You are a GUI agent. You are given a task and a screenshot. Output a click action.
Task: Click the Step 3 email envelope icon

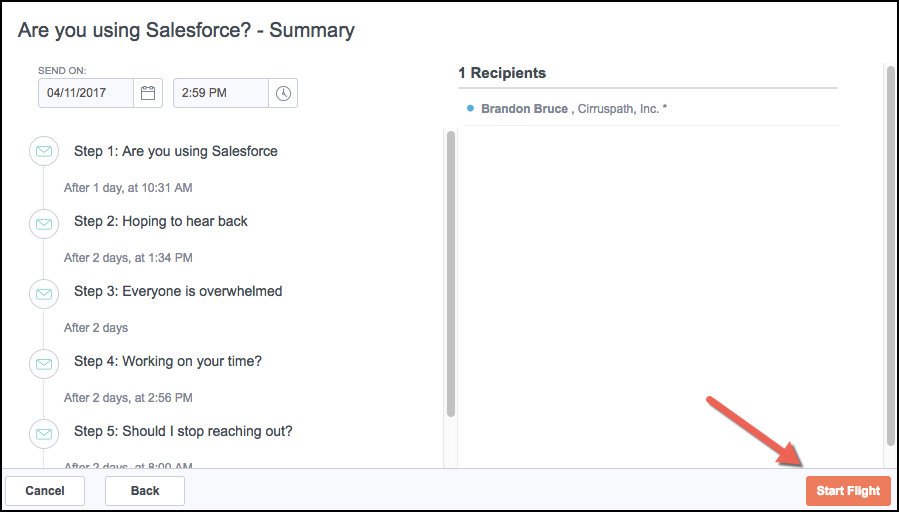point(44,294)
